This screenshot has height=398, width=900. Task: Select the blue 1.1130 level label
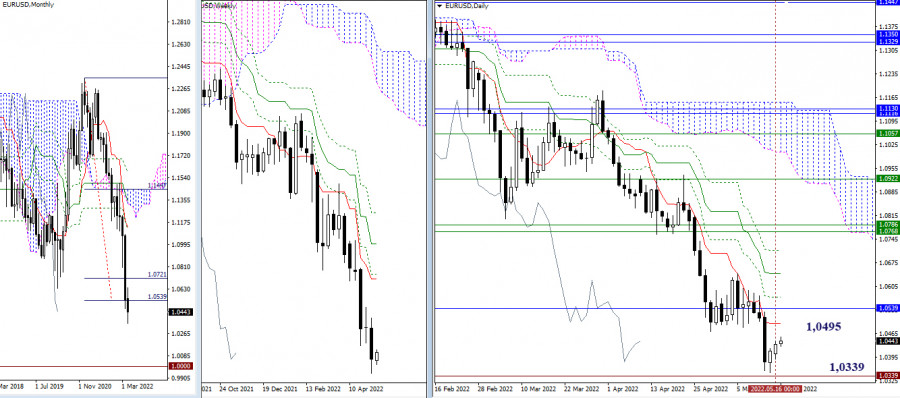coord(887,109)
